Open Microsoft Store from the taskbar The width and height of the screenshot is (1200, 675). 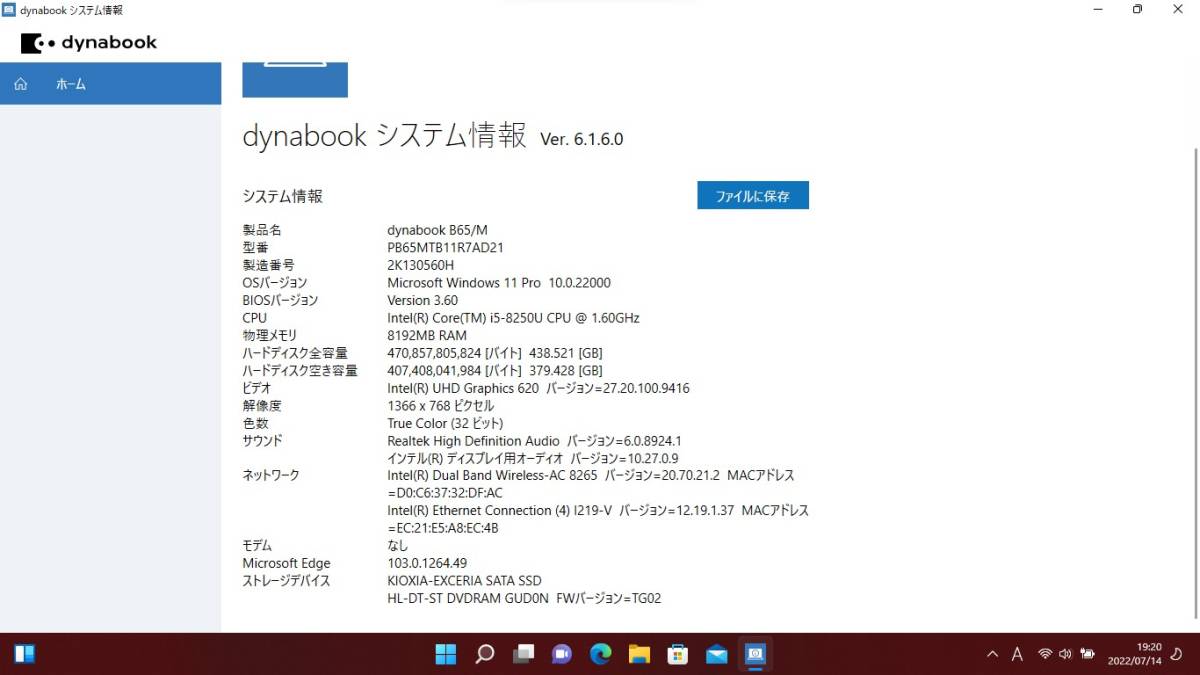click(x=678, y=655)
